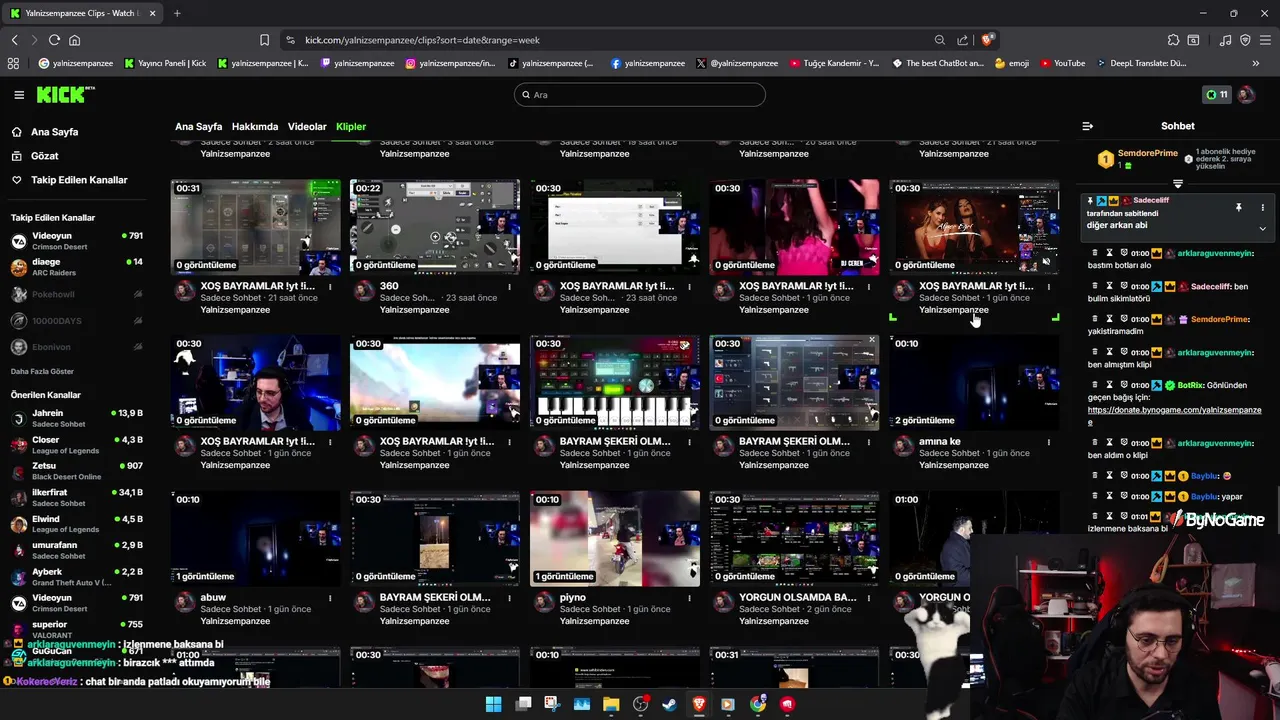Open the browser apps grid icon
The height and width of the screenshot is (720, 1280).
pyautogui.click(x=13, y=63)
